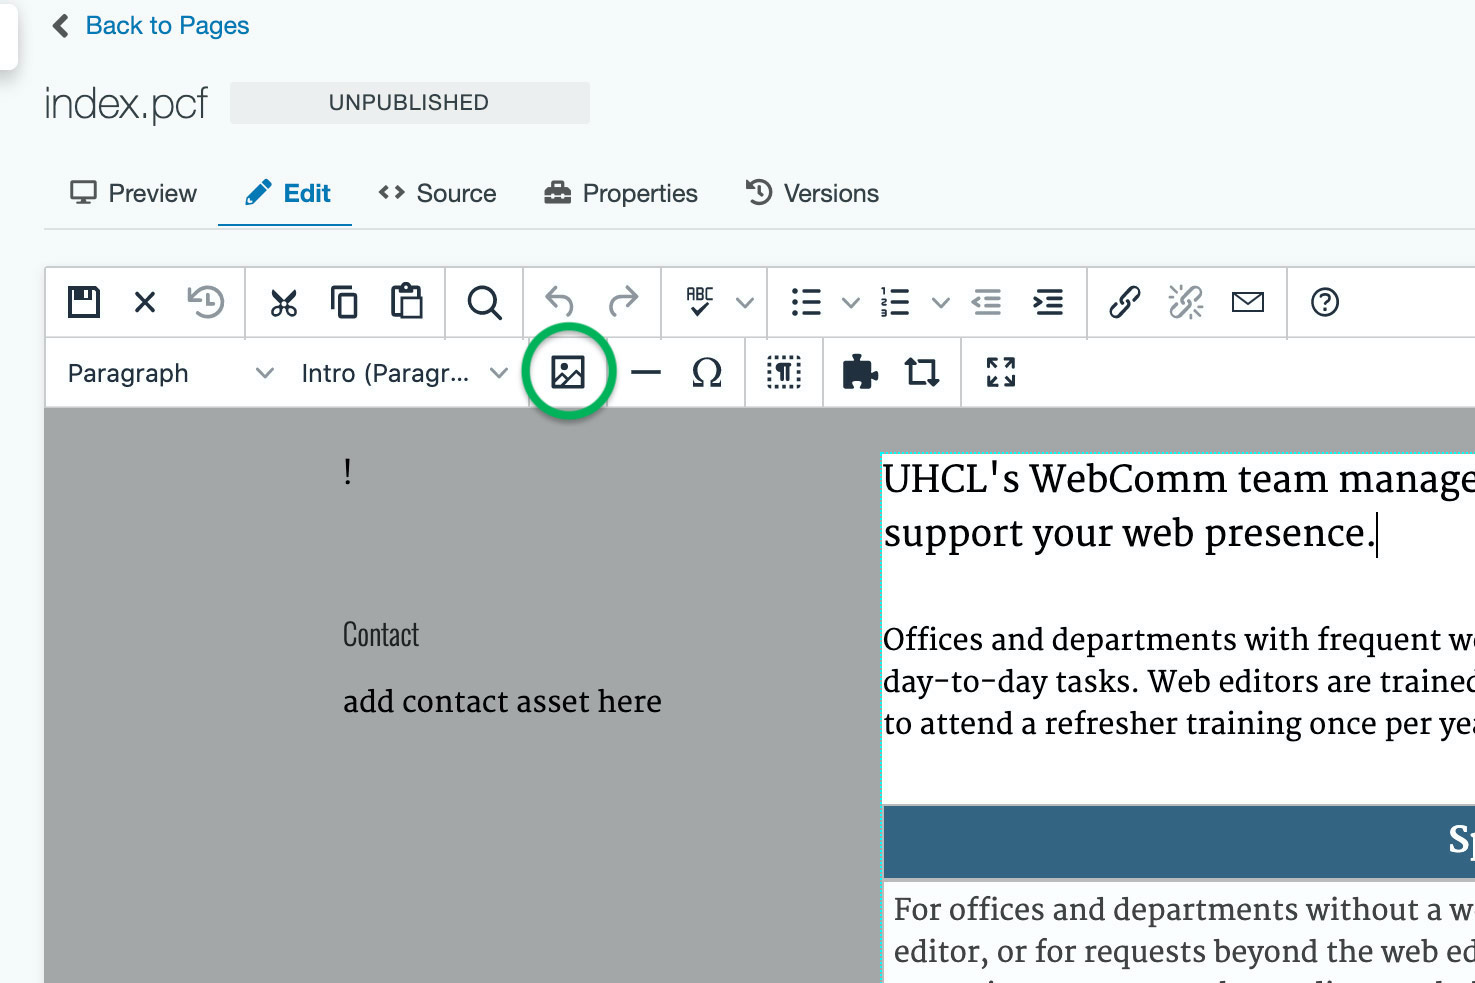Image resolution: width=1475 pixels, height=983 pixels.
Task: Create a mailto link with the envelope icon
Action: 1247,302
